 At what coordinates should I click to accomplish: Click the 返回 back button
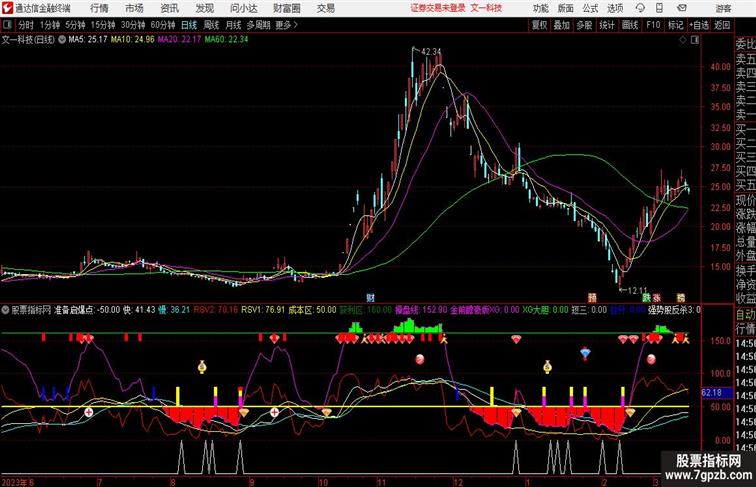click(722, 25)
